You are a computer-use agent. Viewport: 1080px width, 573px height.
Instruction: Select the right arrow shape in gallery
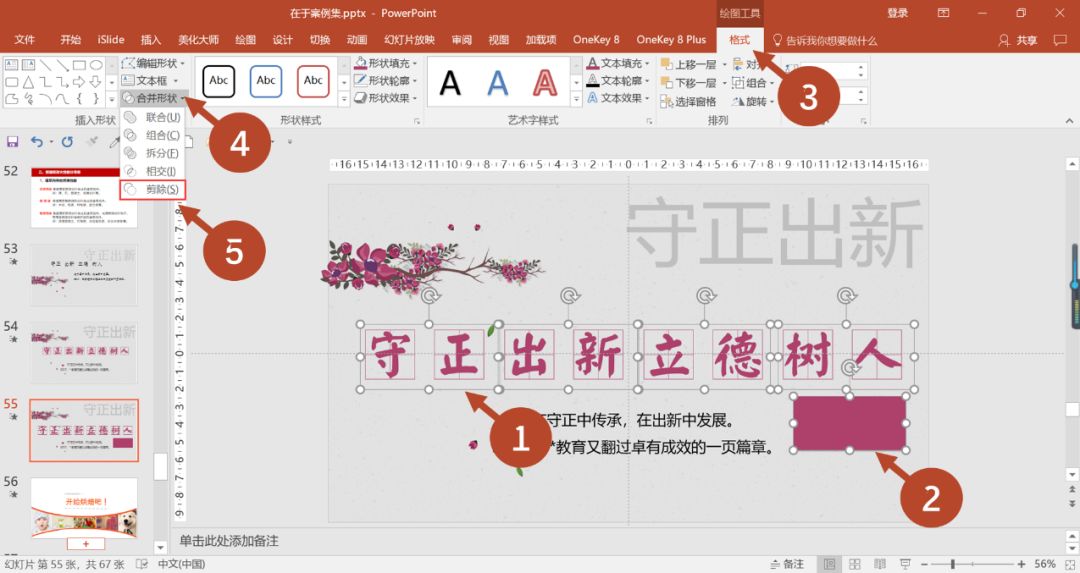[79, 82]
